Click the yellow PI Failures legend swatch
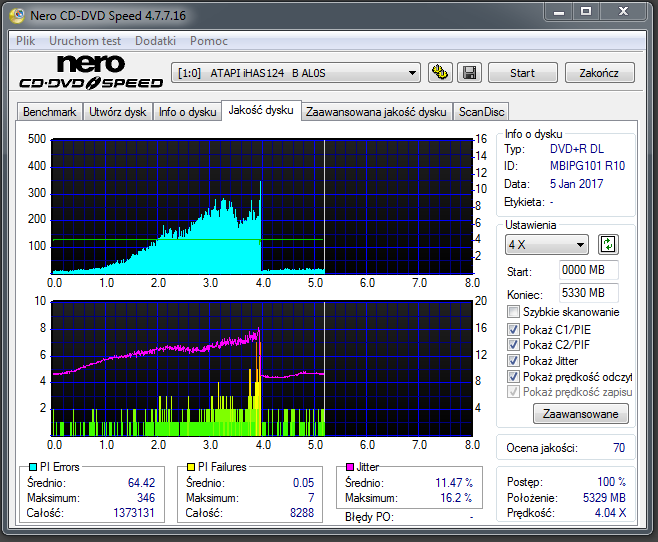This screenshot has width=658, height=542. tap(191, 467)
